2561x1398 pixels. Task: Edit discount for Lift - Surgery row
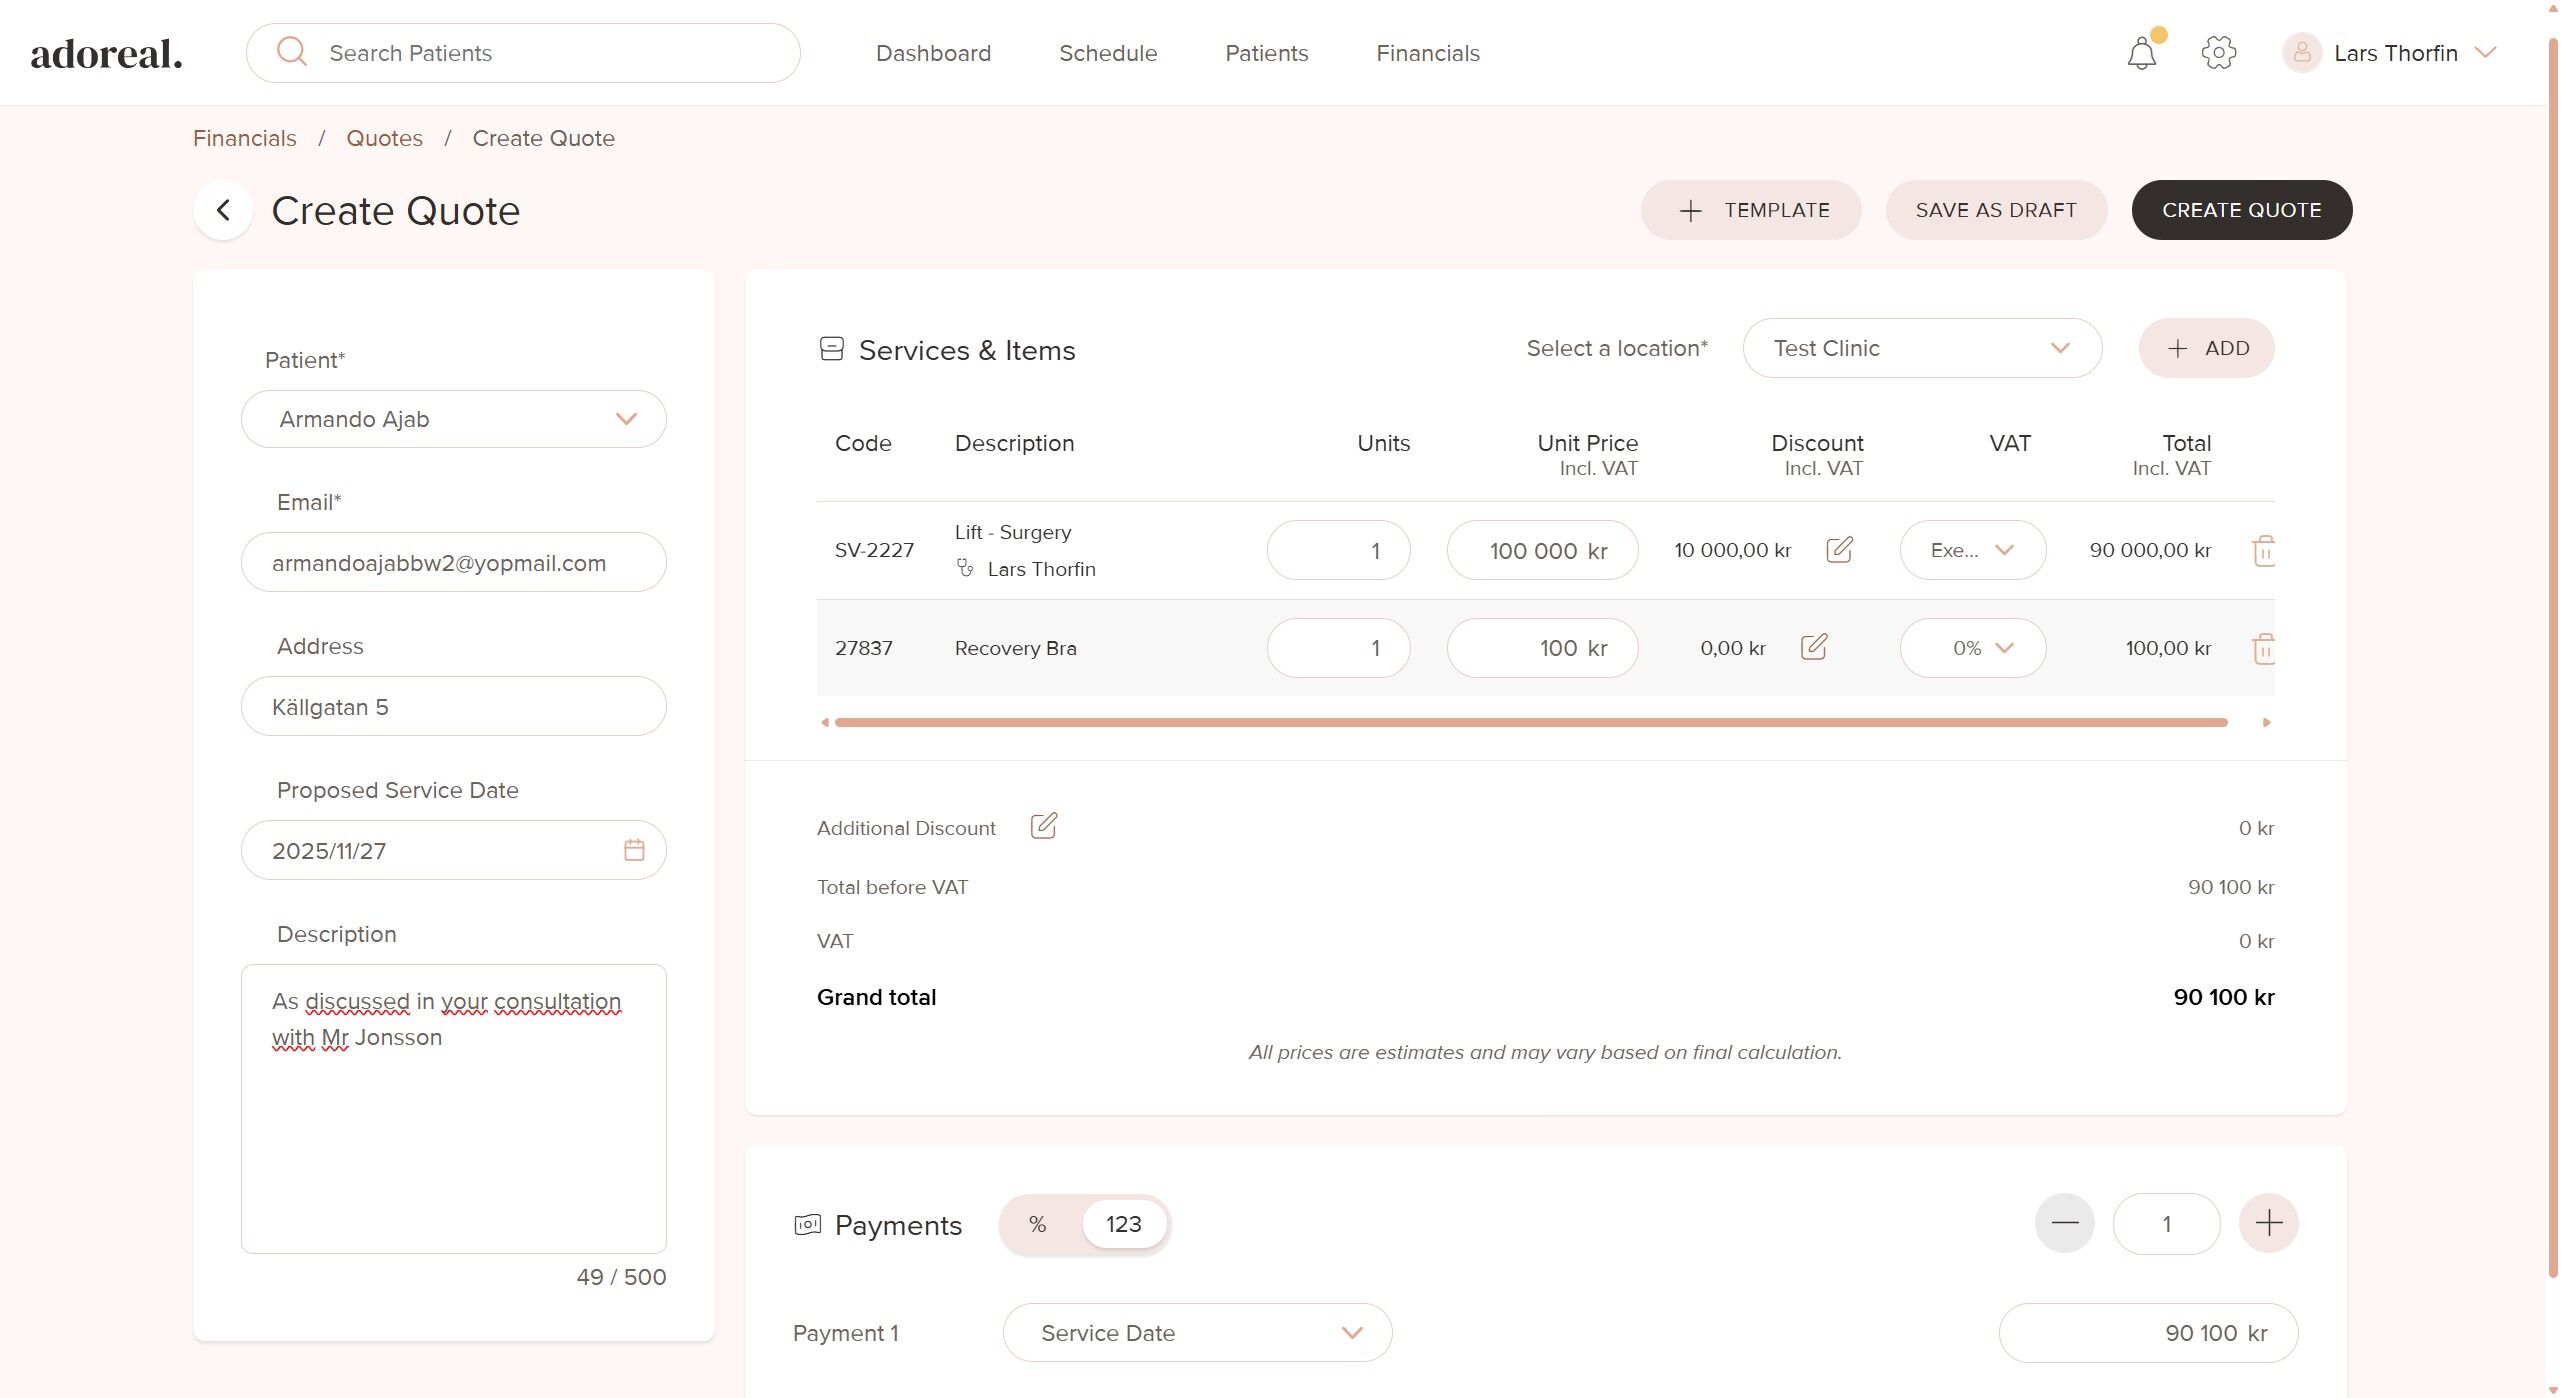pyautogui.click(x=1839, y=550)
